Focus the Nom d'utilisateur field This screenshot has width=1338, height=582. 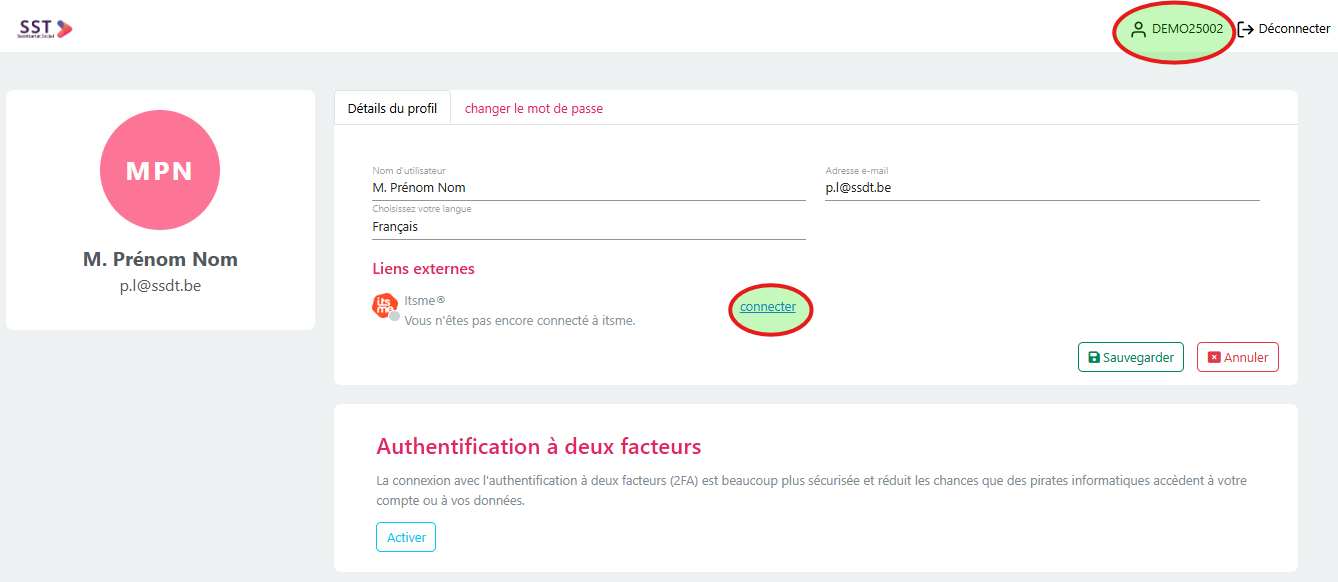tap(588, 187)
